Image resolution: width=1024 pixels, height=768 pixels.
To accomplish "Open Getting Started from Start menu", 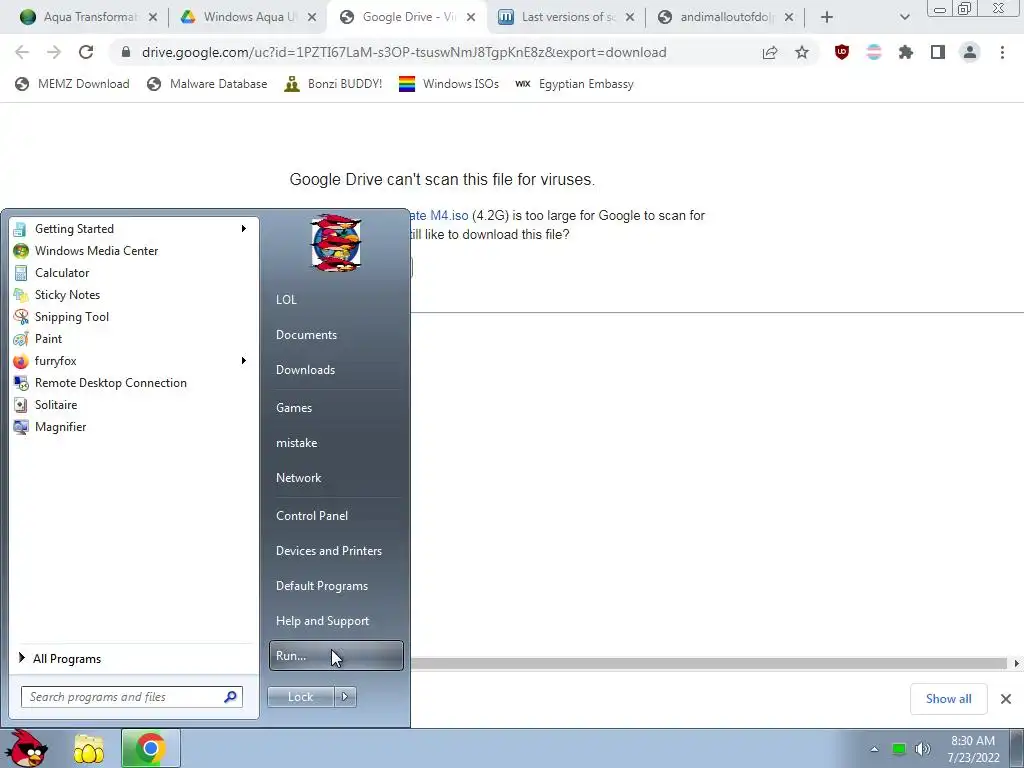I will click(74, 229).
